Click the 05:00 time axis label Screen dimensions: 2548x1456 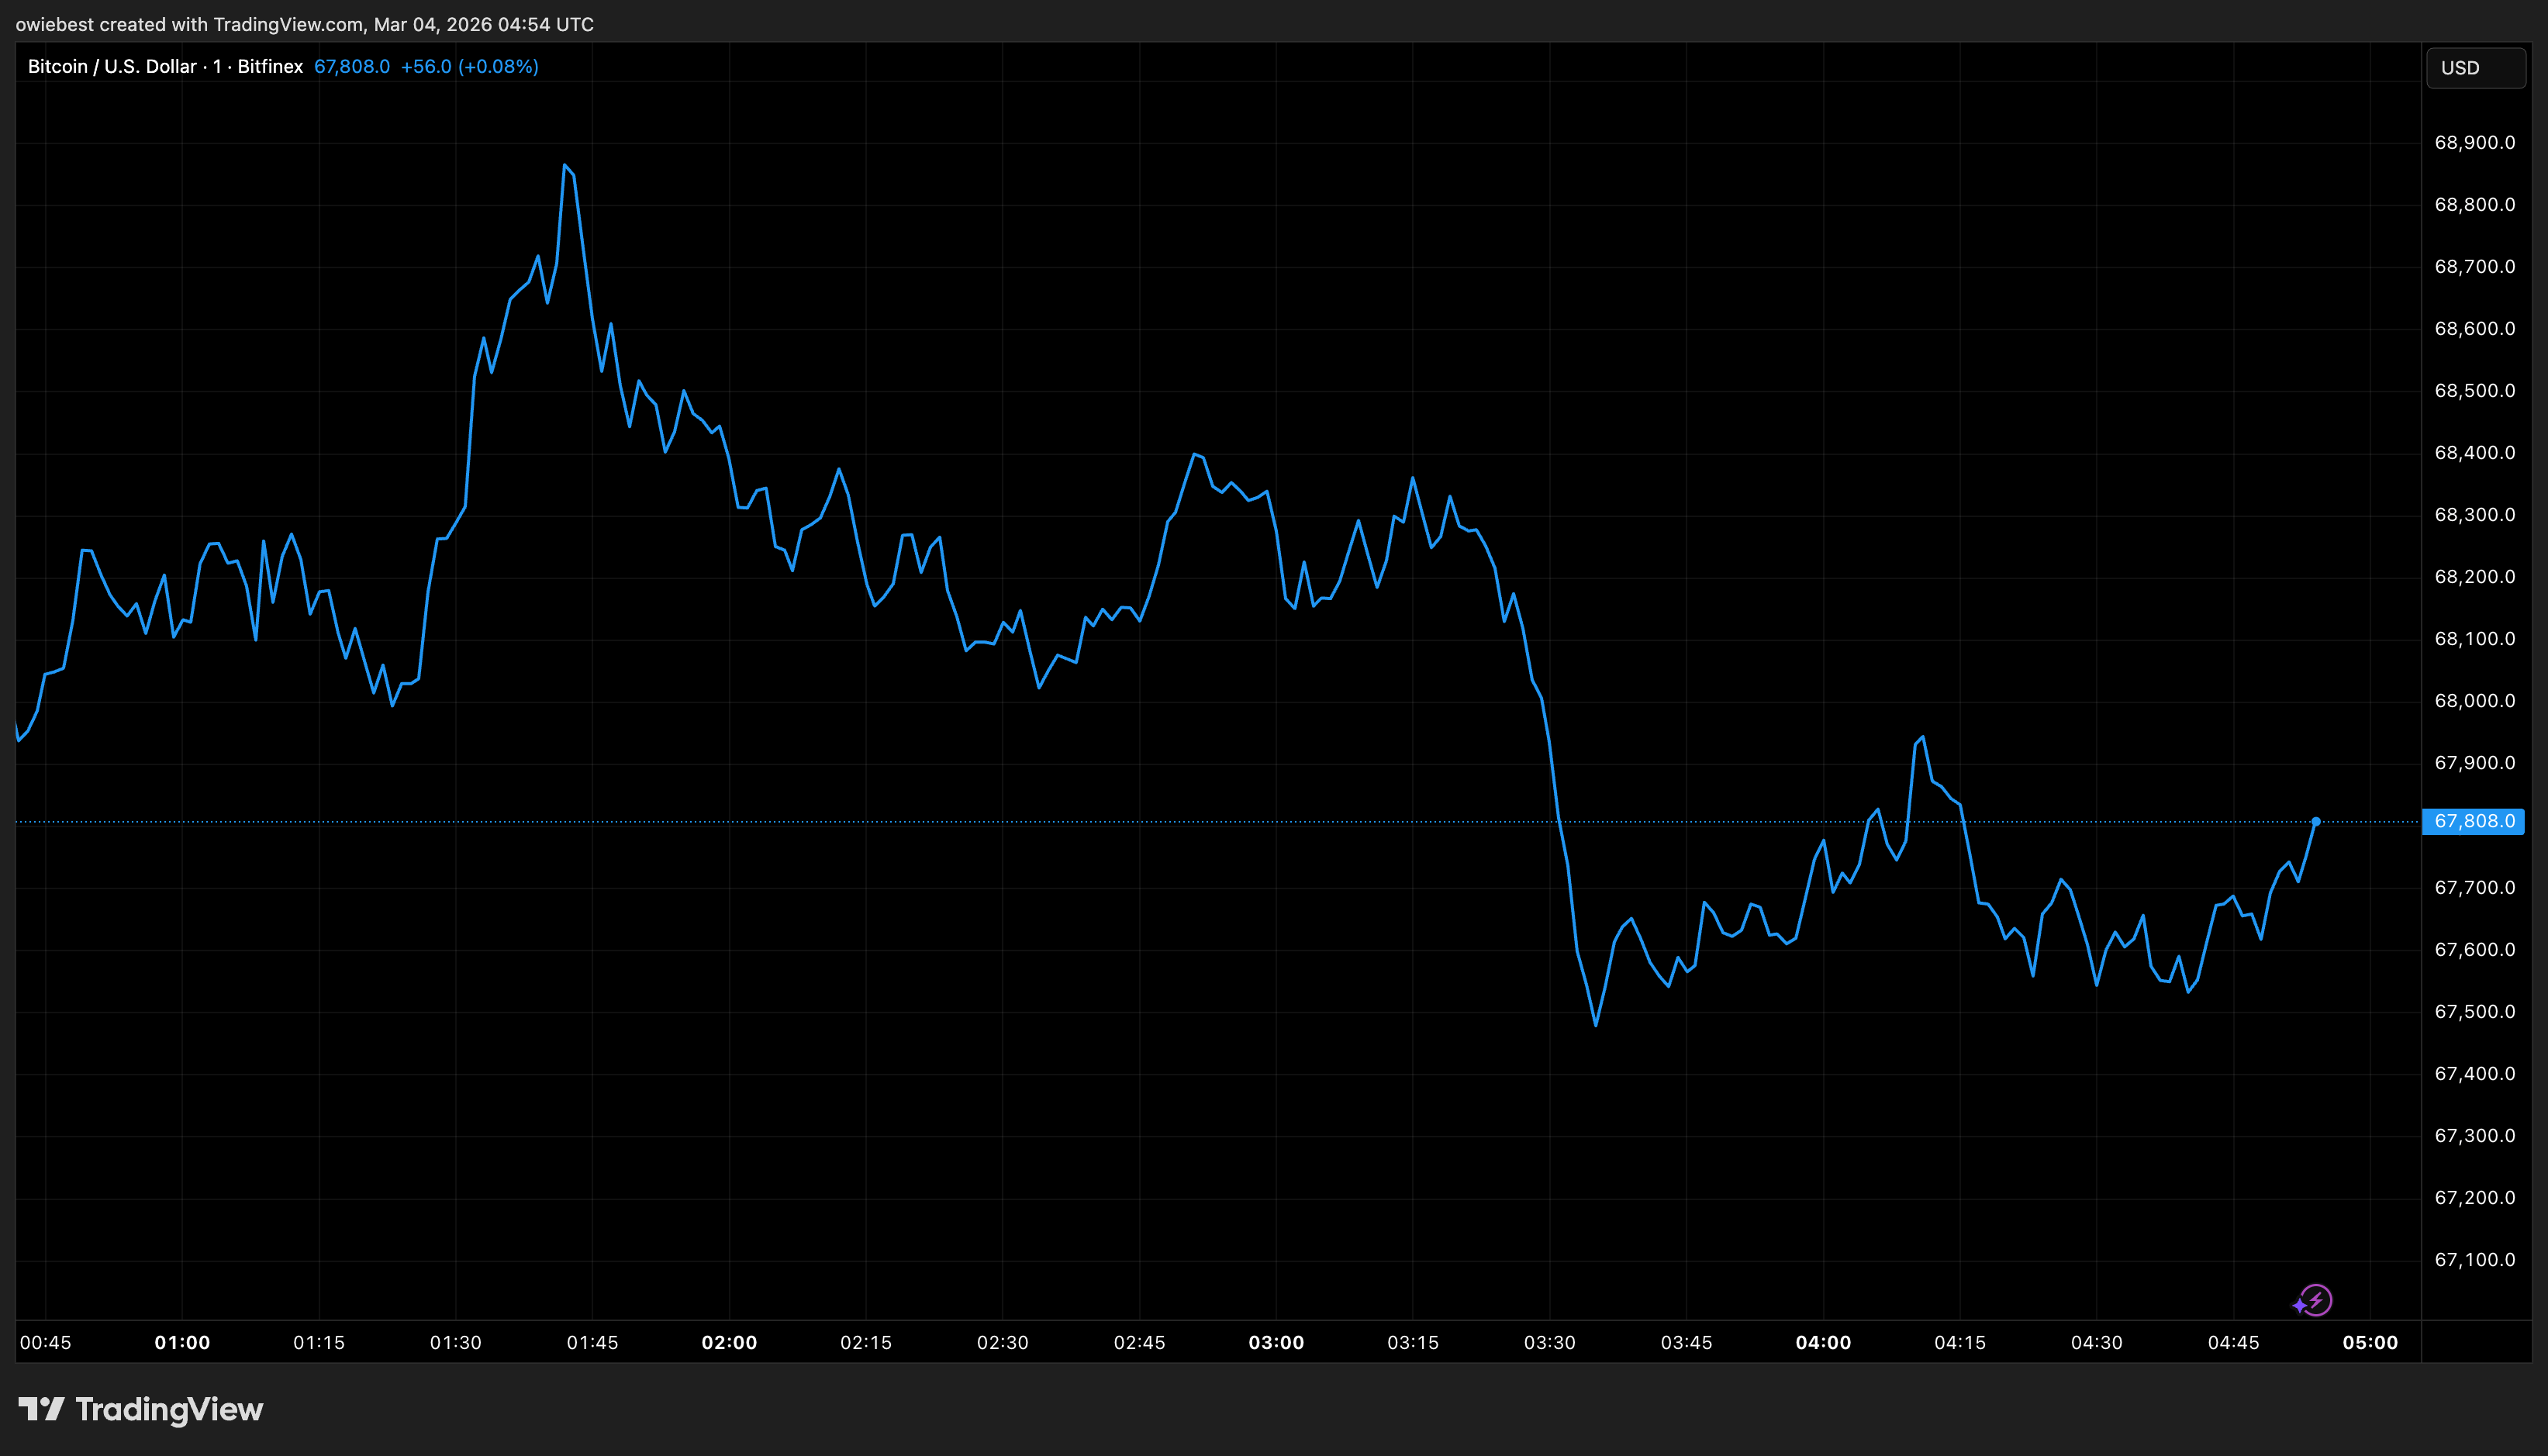coord(2370,1342)
